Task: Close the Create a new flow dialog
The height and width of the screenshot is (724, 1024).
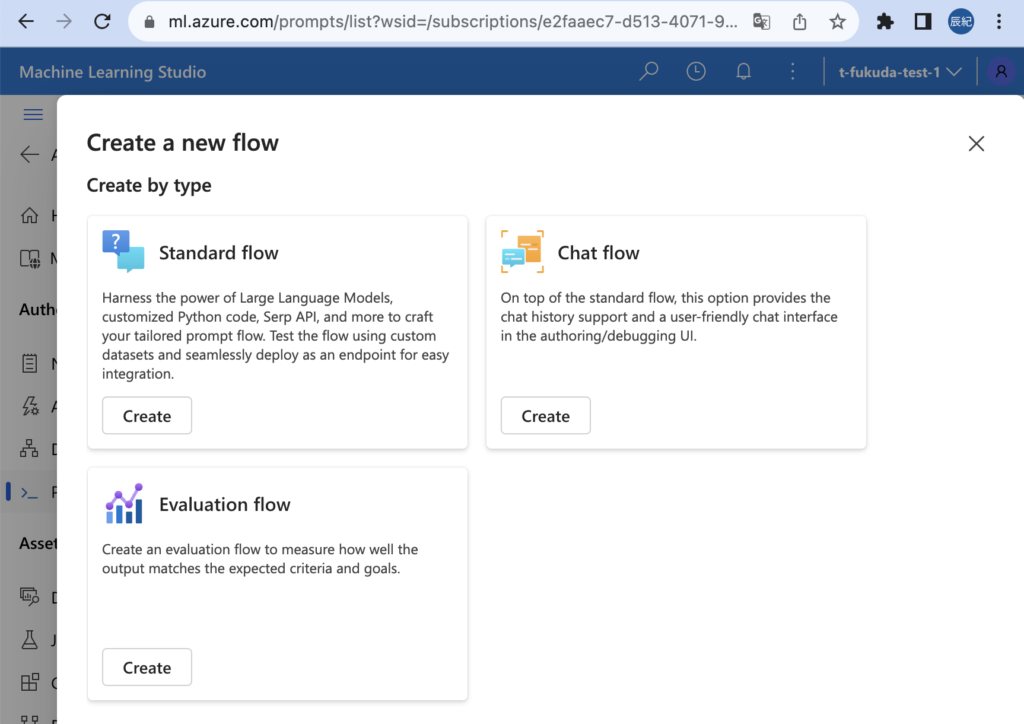Action: (976, 144)
